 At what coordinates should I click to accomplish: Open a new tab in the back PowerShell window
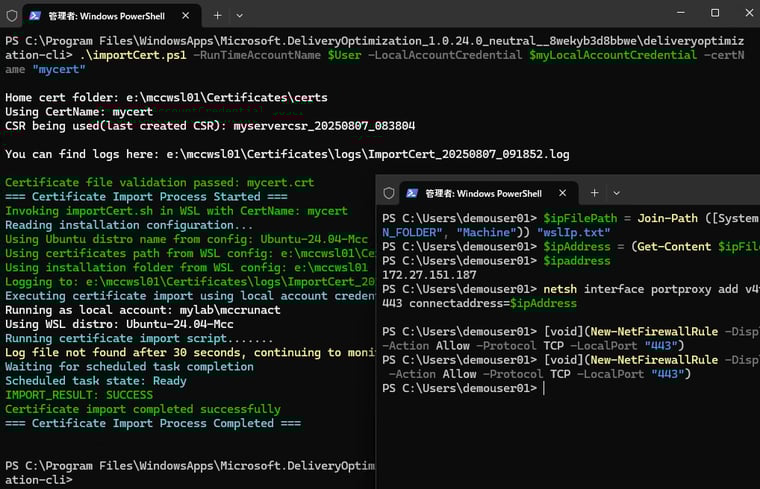218,16
